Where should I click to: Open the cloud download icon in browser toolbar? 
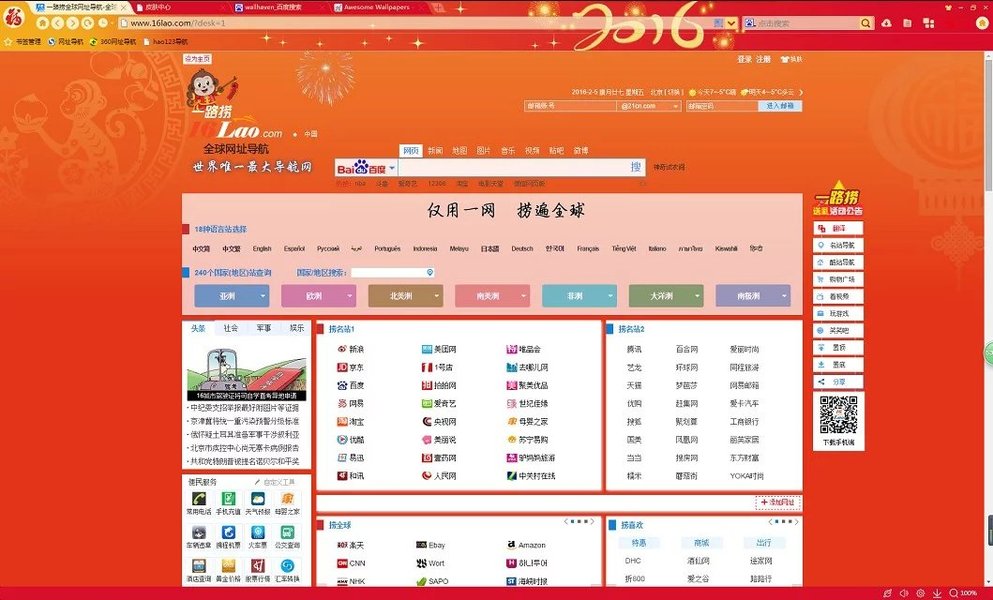click(x=887, y=23)
